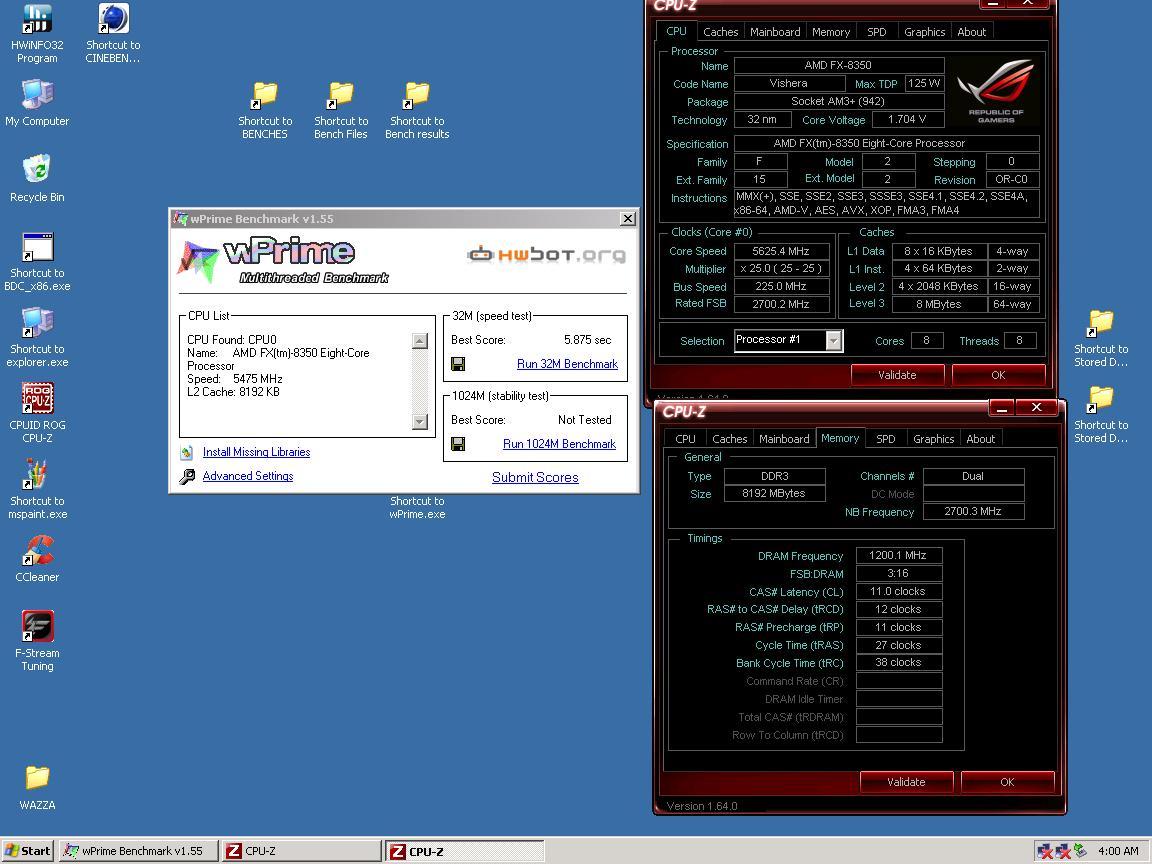Click the Core Speed value 5625.4 MHz

click(x=781, y=251)
